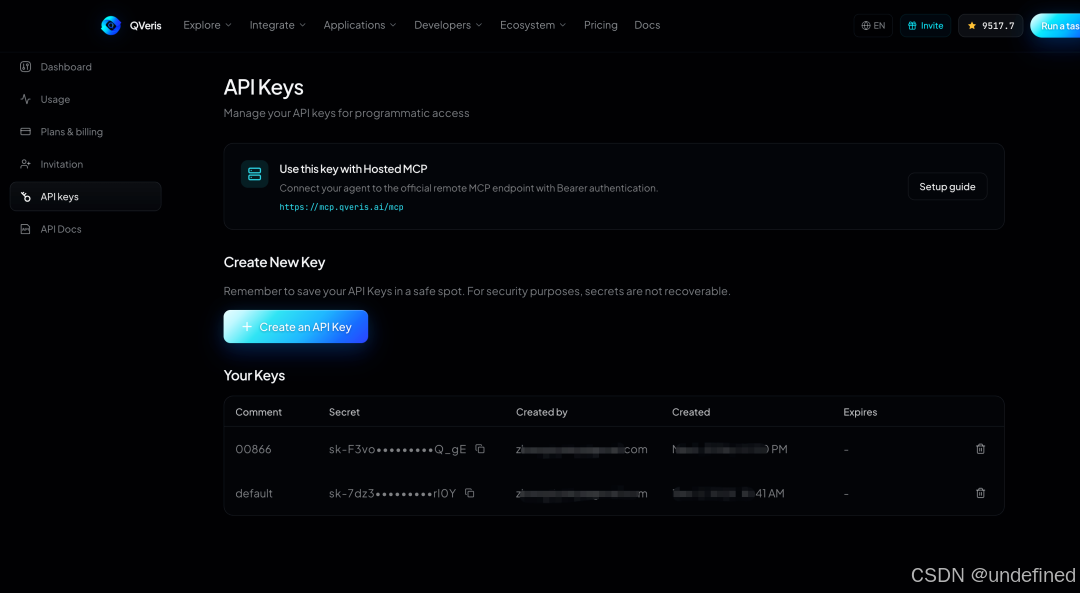Click the API Docs sidebar icon
The width and height of the screenshot is (1080, 593).
point(25,229)
